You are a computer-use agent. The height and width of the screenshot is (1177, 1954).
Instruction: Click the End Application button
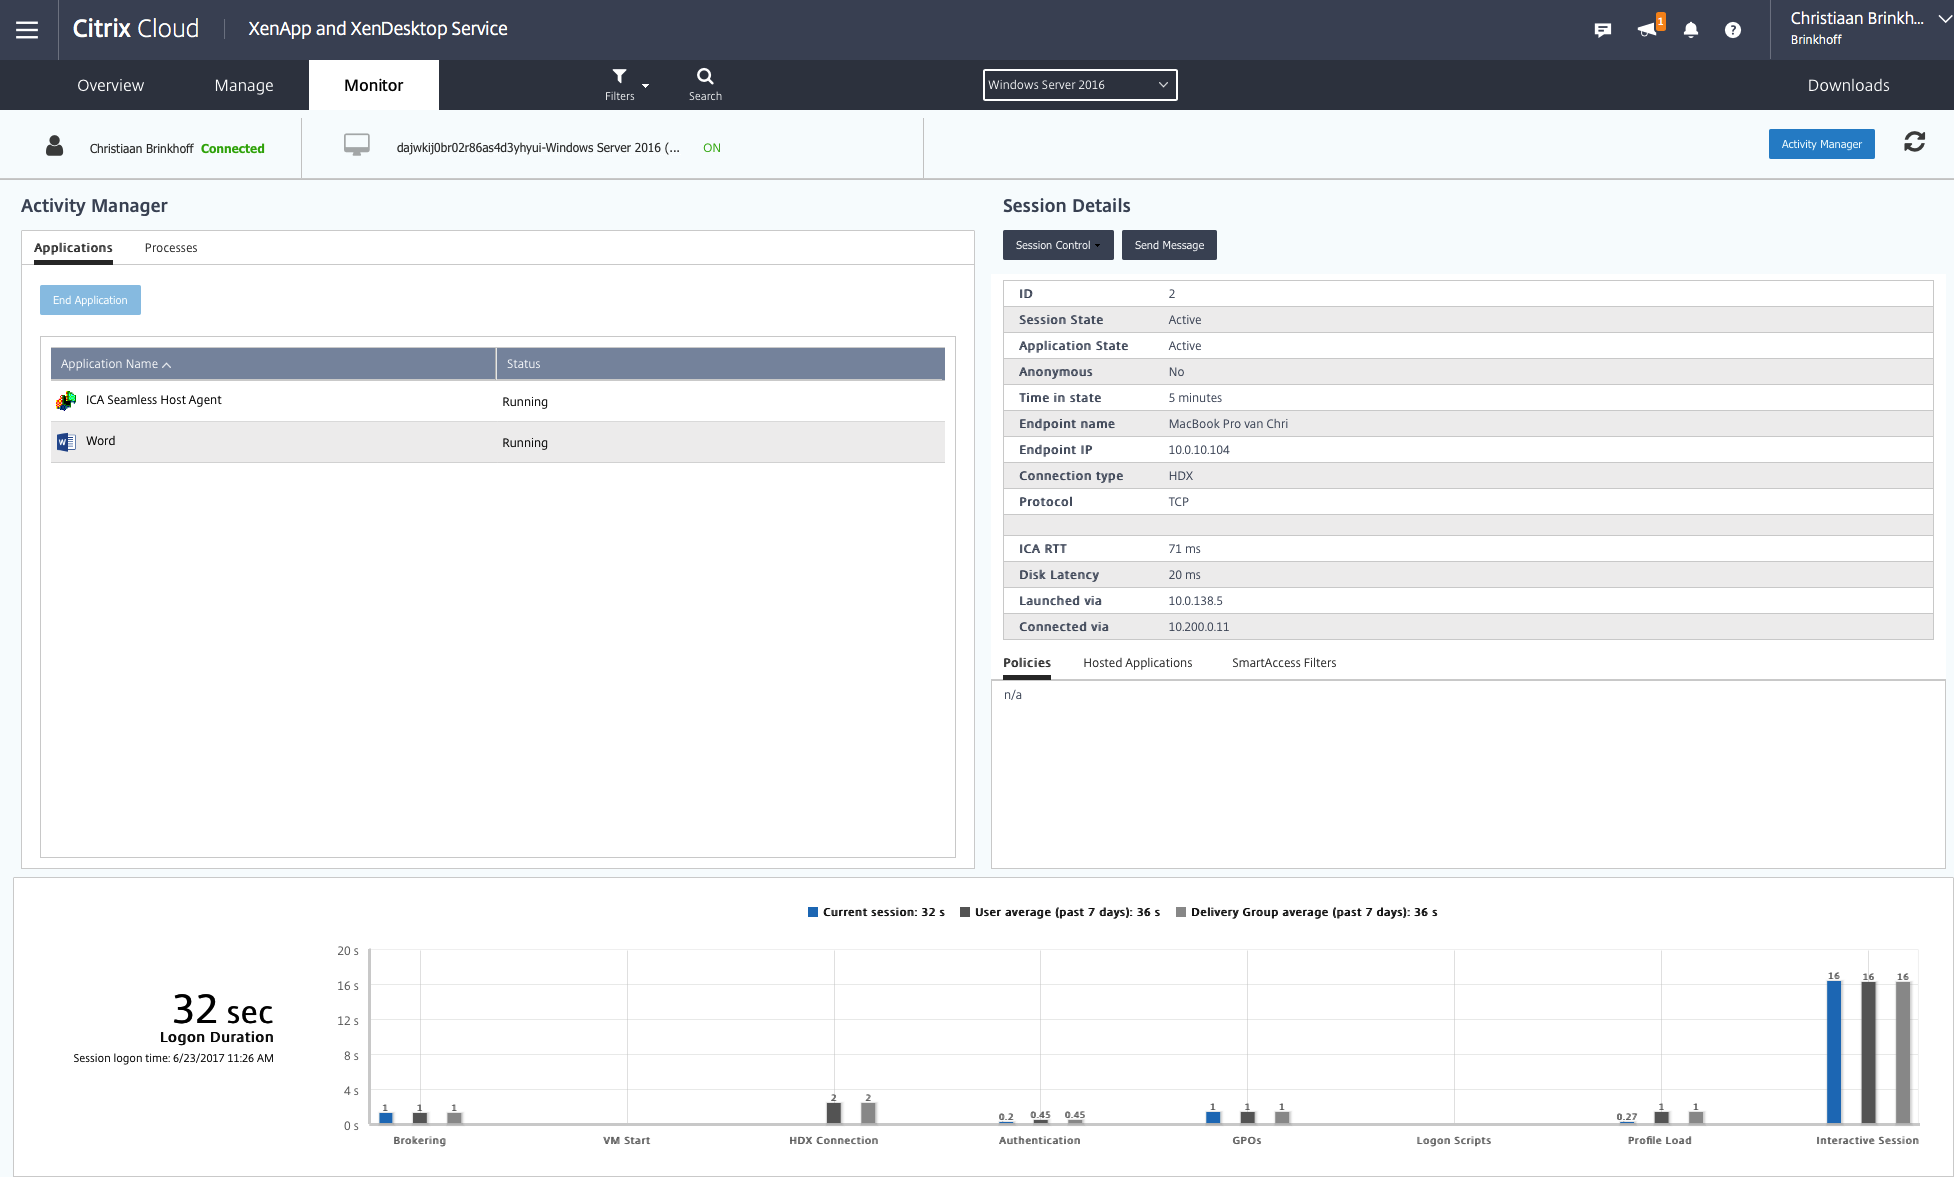(x=90, y=300)
